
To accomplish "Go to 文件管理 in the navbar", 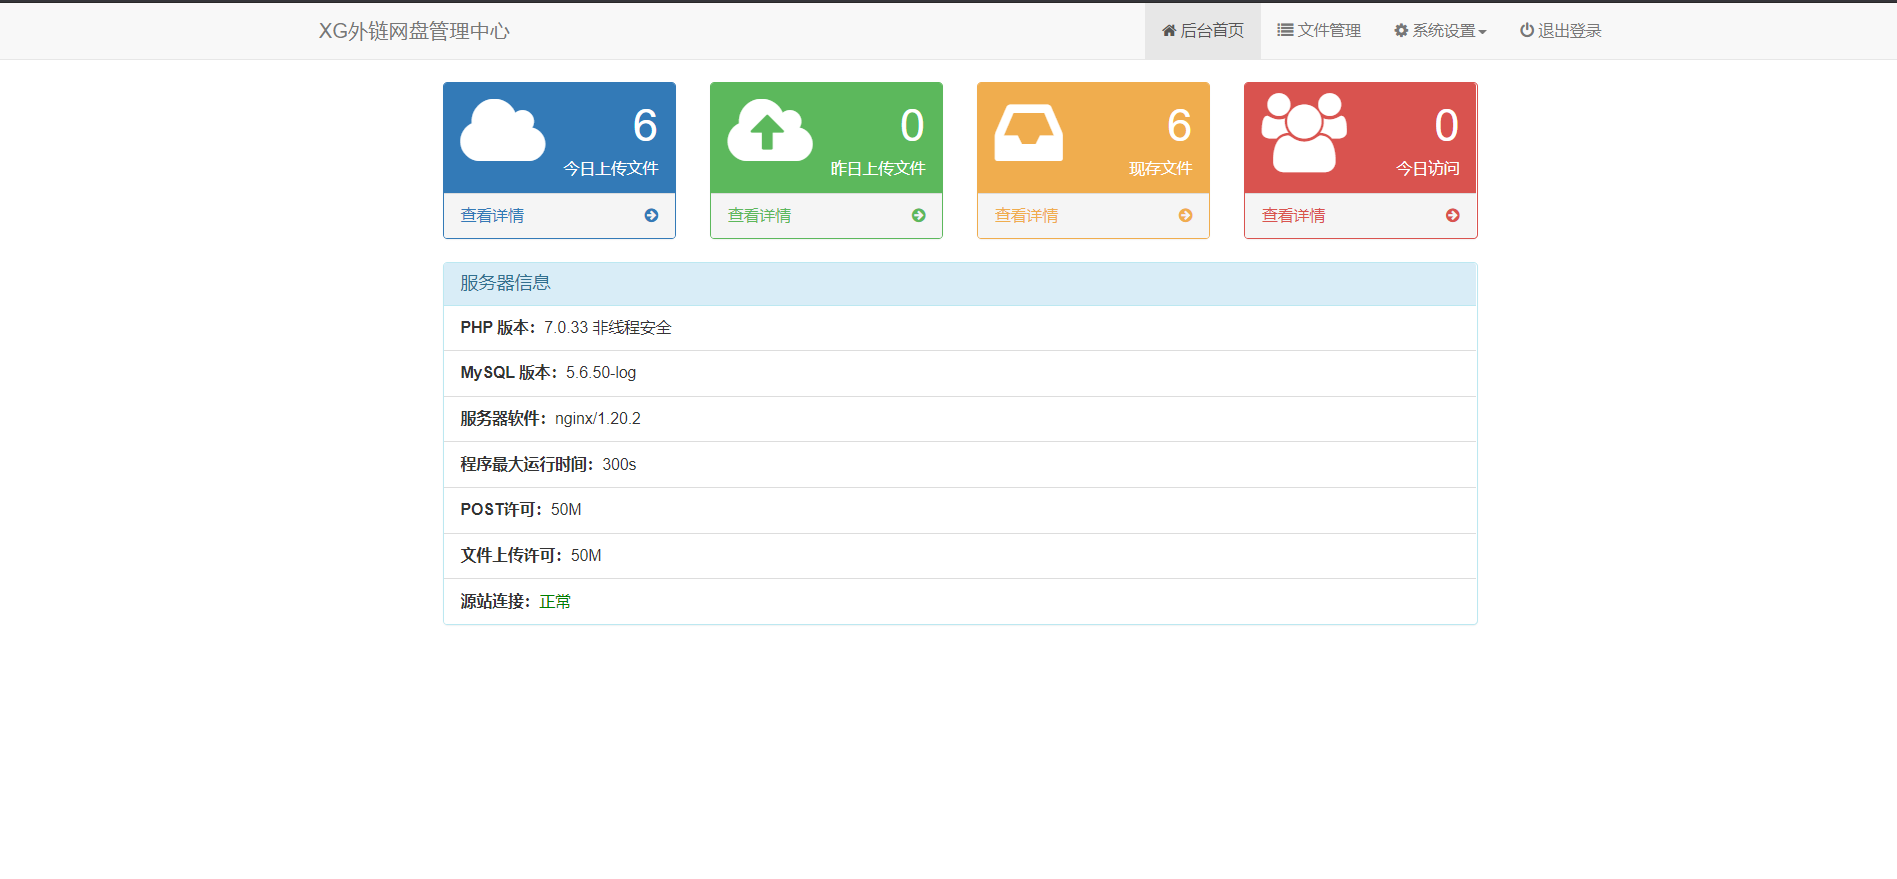I will click(x=1319, y=31).
